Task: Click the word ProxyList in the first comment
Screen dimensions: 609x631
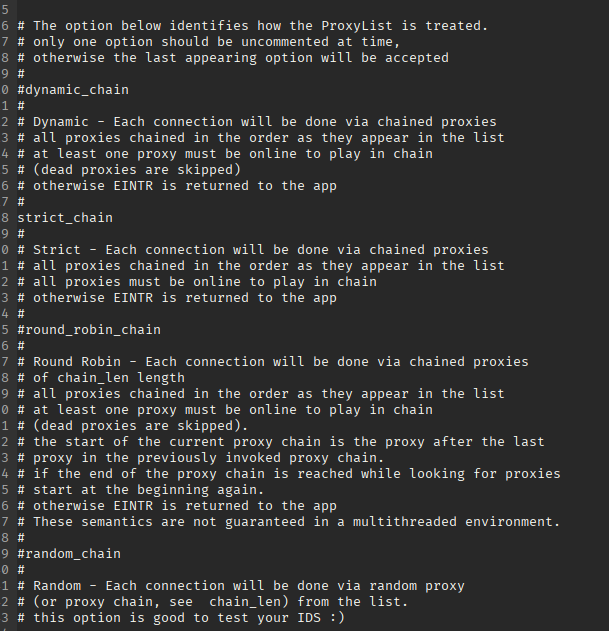Action: click(x=357, y=26)
